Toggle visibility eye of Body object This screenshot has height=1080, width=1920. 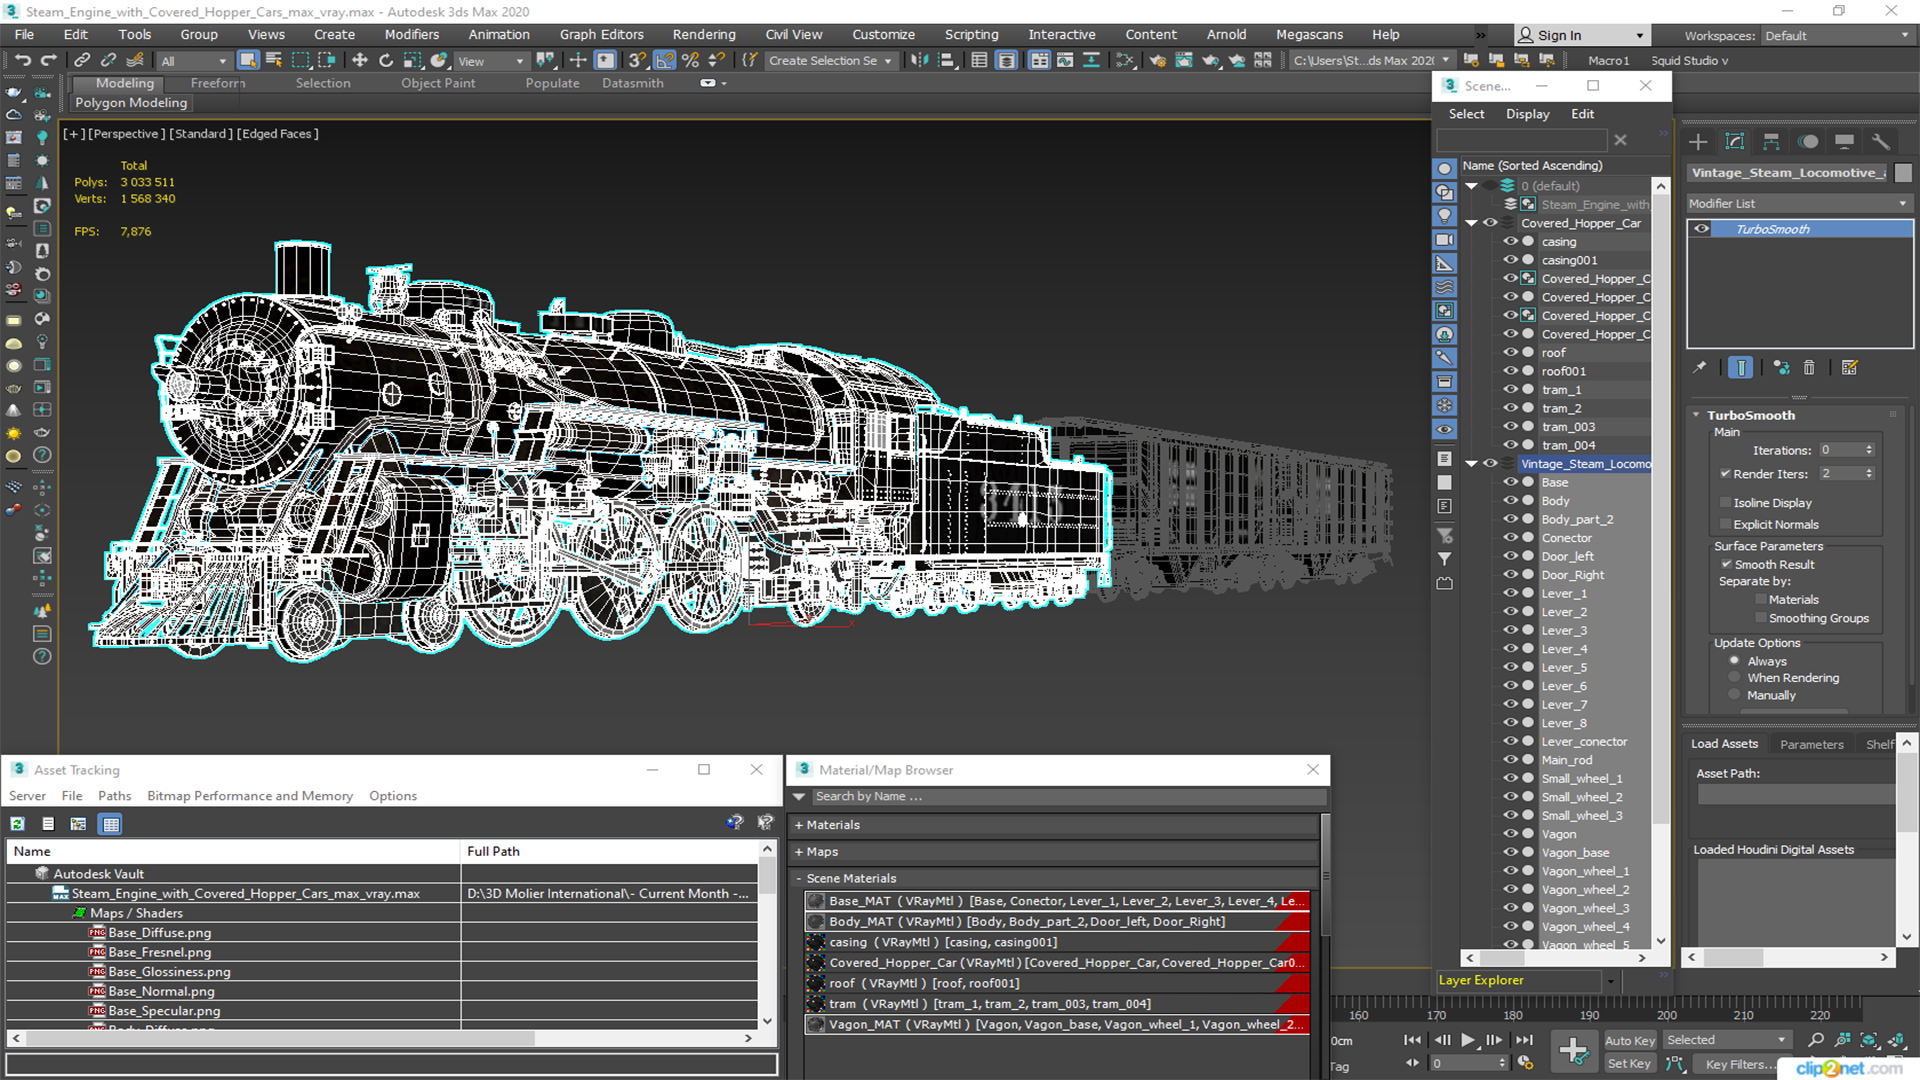click(1510, 500)
